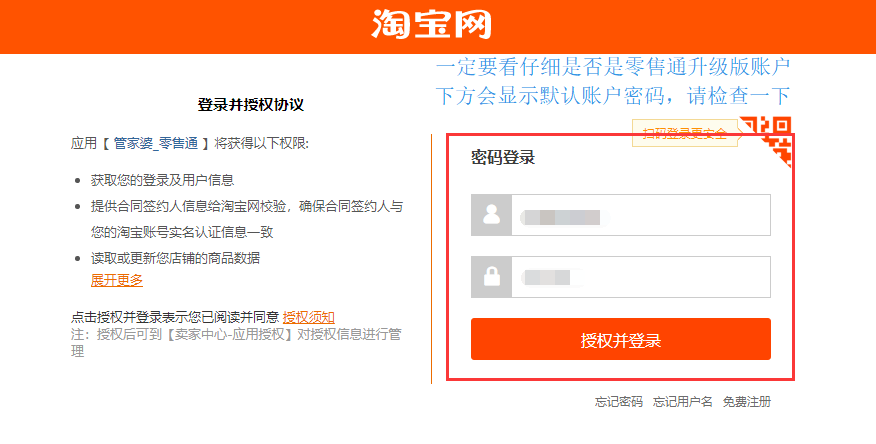
Task: Open the 授权须知 link
Action: 308,317
